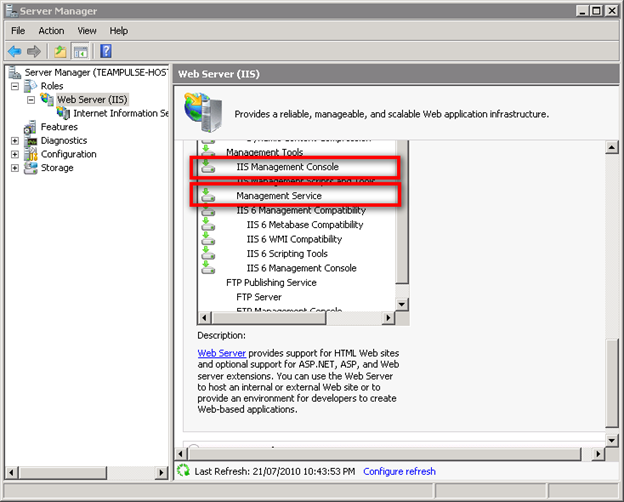Expand the Storage tree node
624x502 pixels.
click(15, 168)
